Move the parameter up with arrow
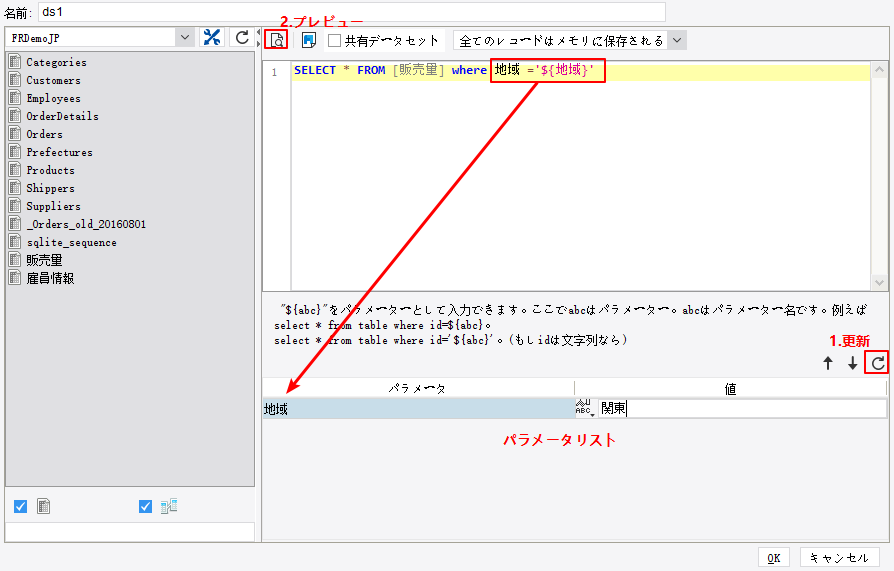This screenshot has height=571, width=894. coord(828,364)
